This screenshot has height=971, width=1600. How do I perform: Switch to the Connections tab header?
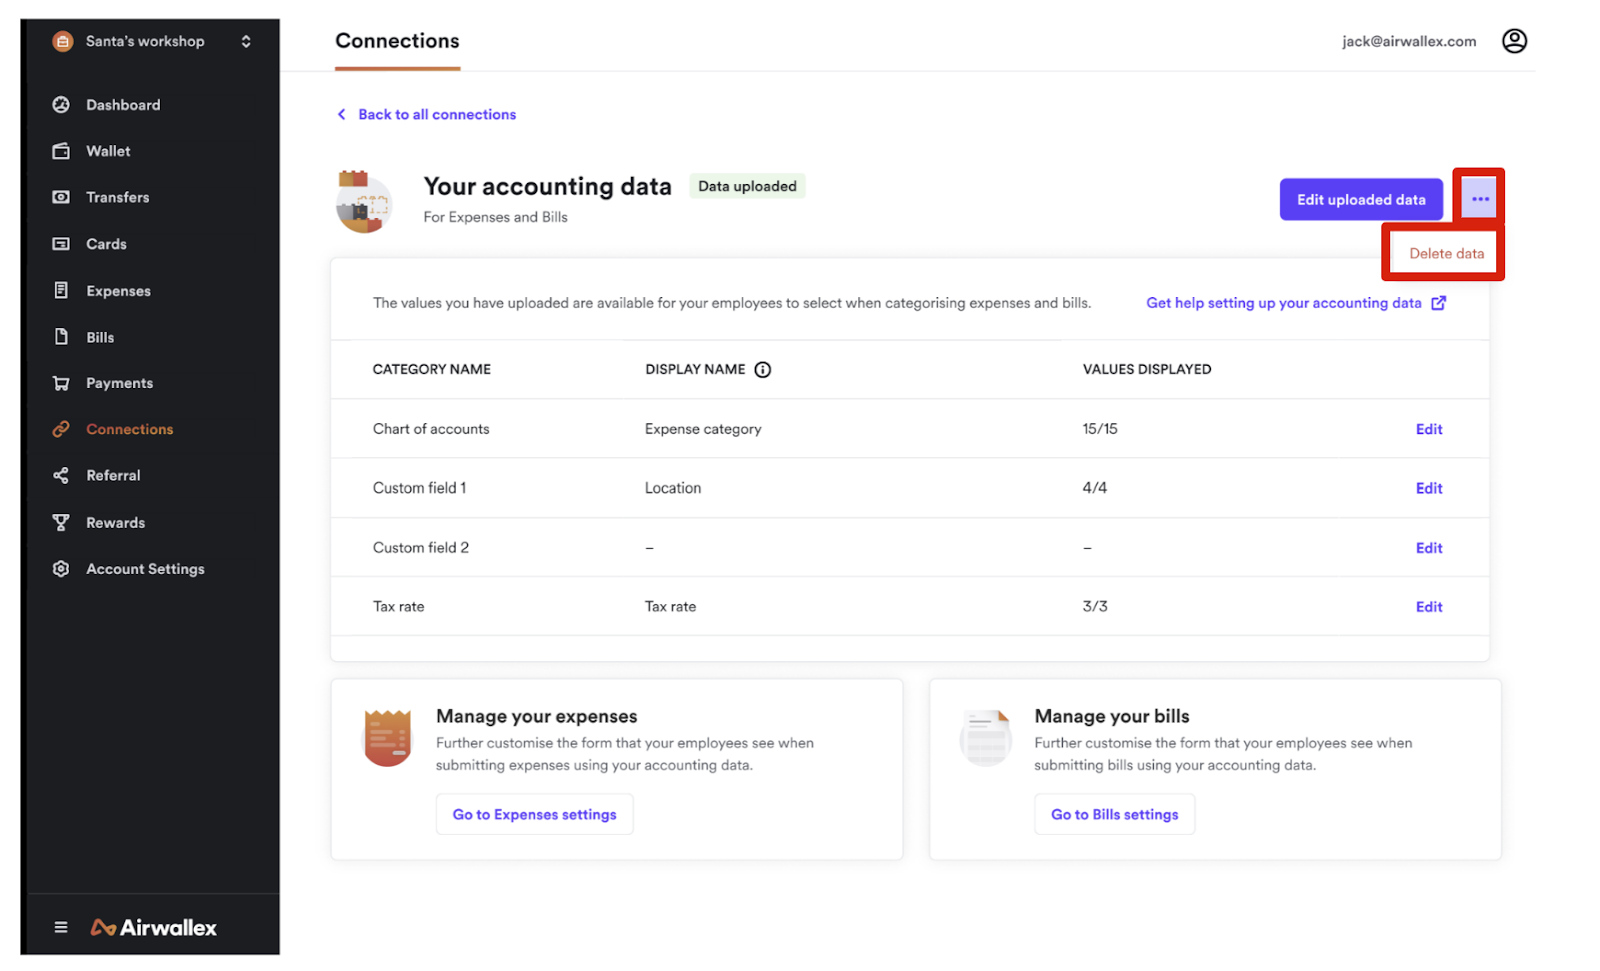click(x=397, y=41)
